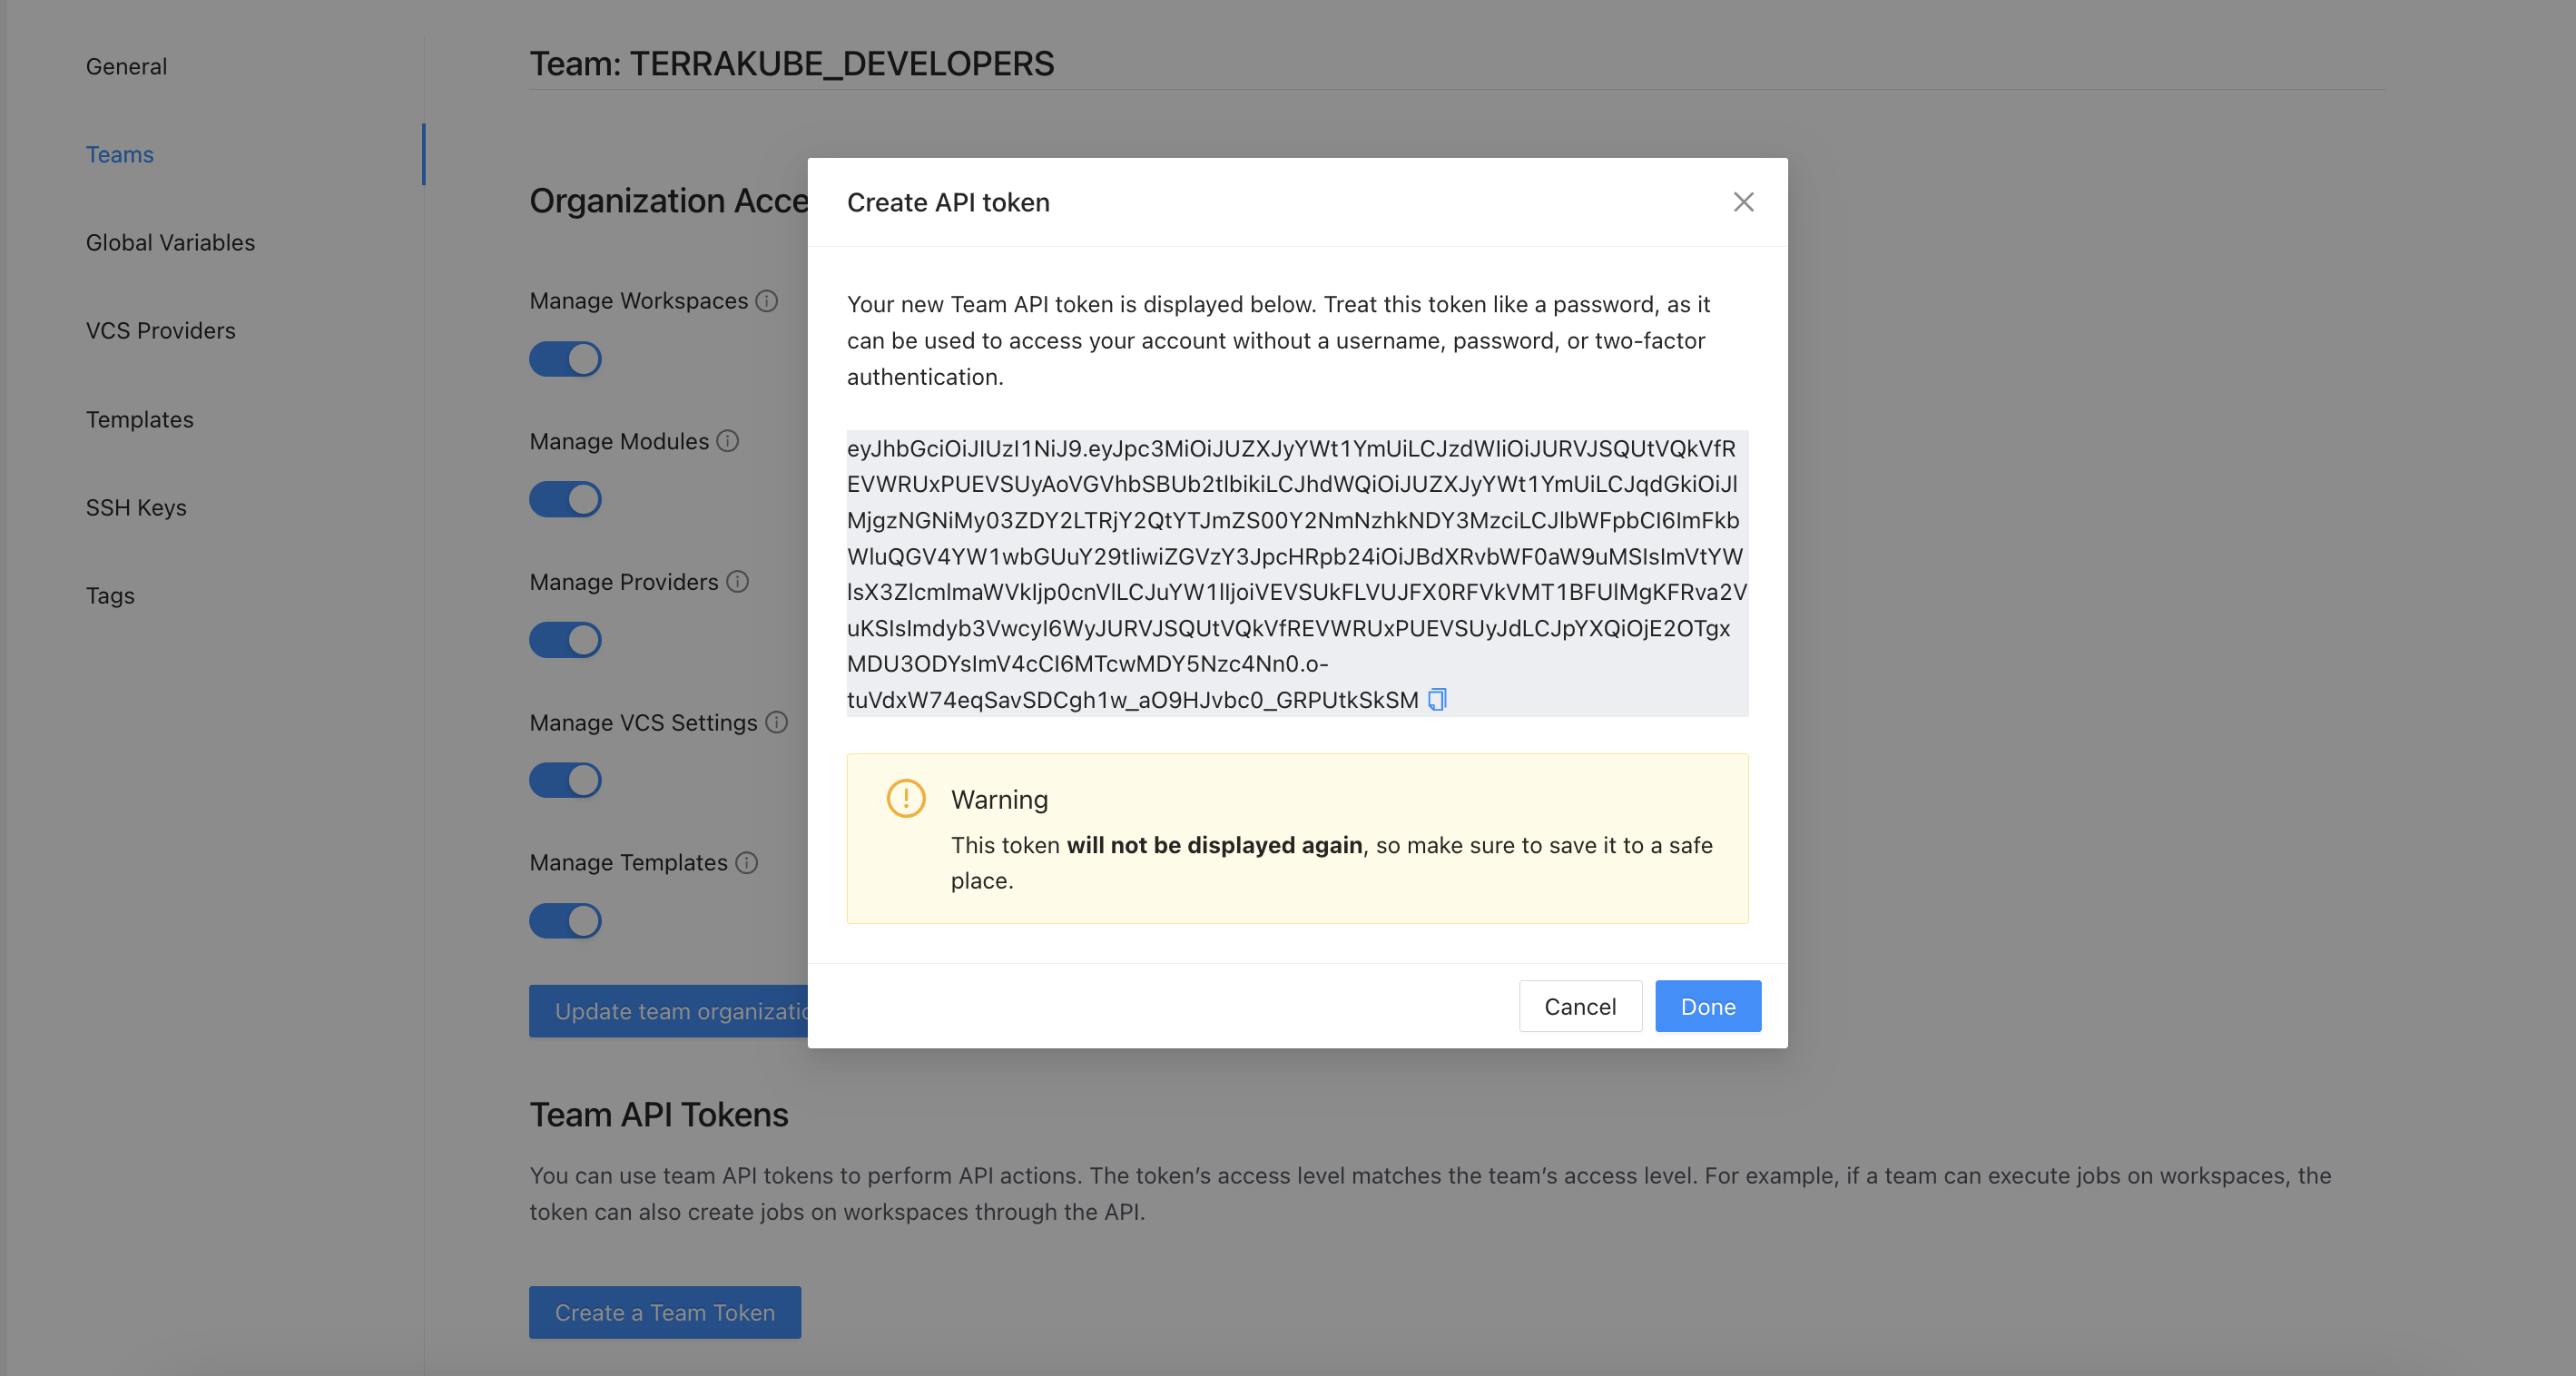Click the Manage Workspaces info icon
The height and width of the screenshot is (1376, 2576).
pyautogui.click(x=766, y=301)
